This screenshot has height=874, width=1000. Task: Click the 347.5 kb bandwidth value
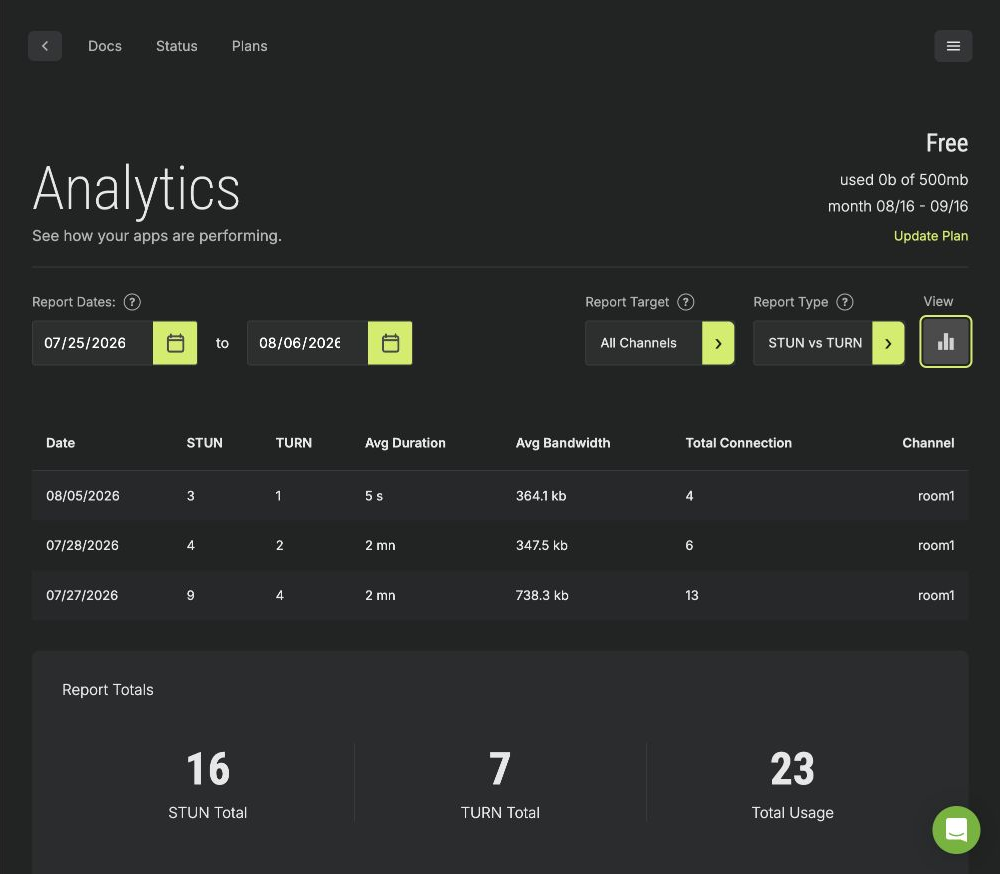pyautogui.click(x=541, y=545)
